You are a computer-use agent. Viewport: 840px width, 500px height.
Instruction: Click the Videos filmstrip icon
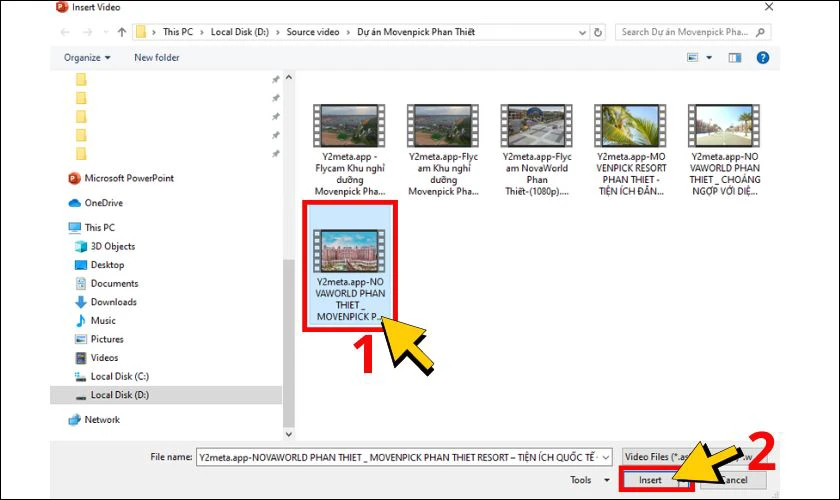[81, 357]
